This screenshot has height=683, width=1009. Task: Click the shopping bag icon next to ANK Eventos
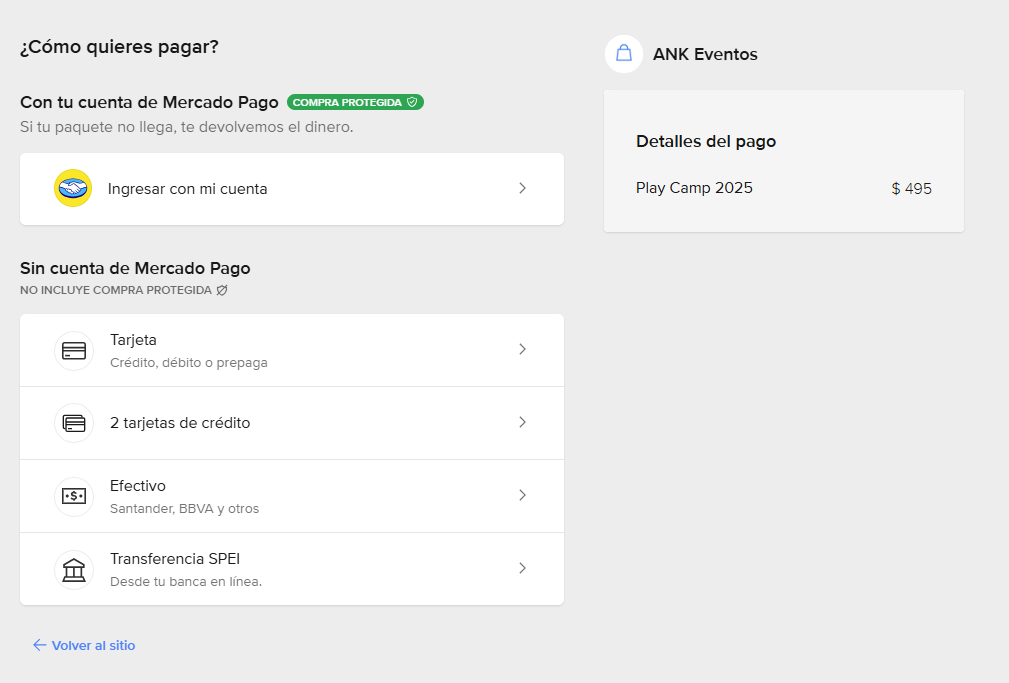[624, 53]
